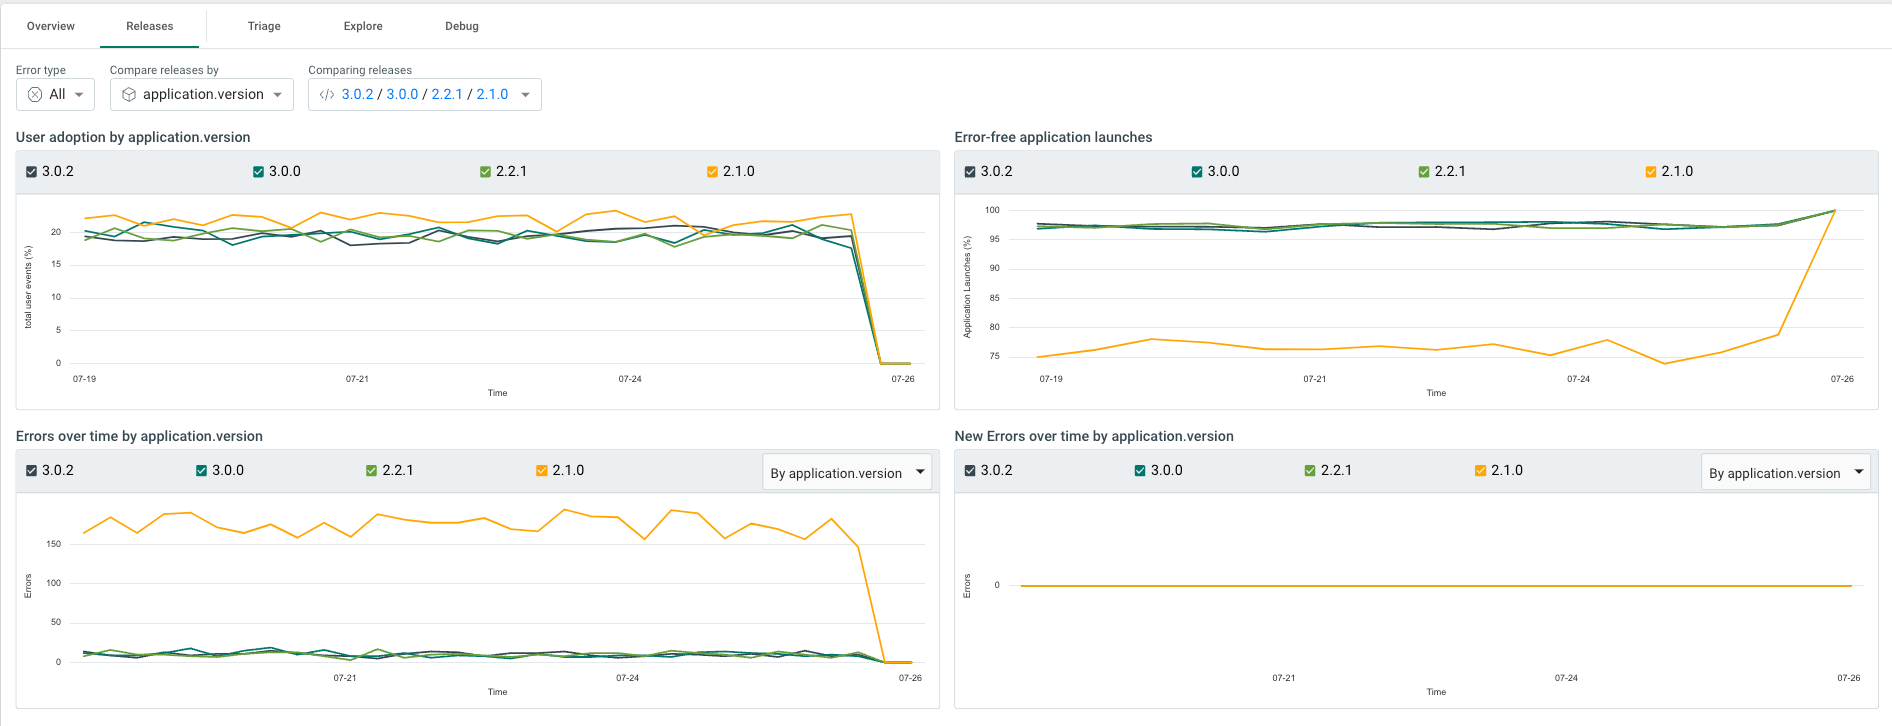Image resolution: width=1892 pixels, height=726 pixels.
Task: Open the Triage tab
Action: [264, 26]
